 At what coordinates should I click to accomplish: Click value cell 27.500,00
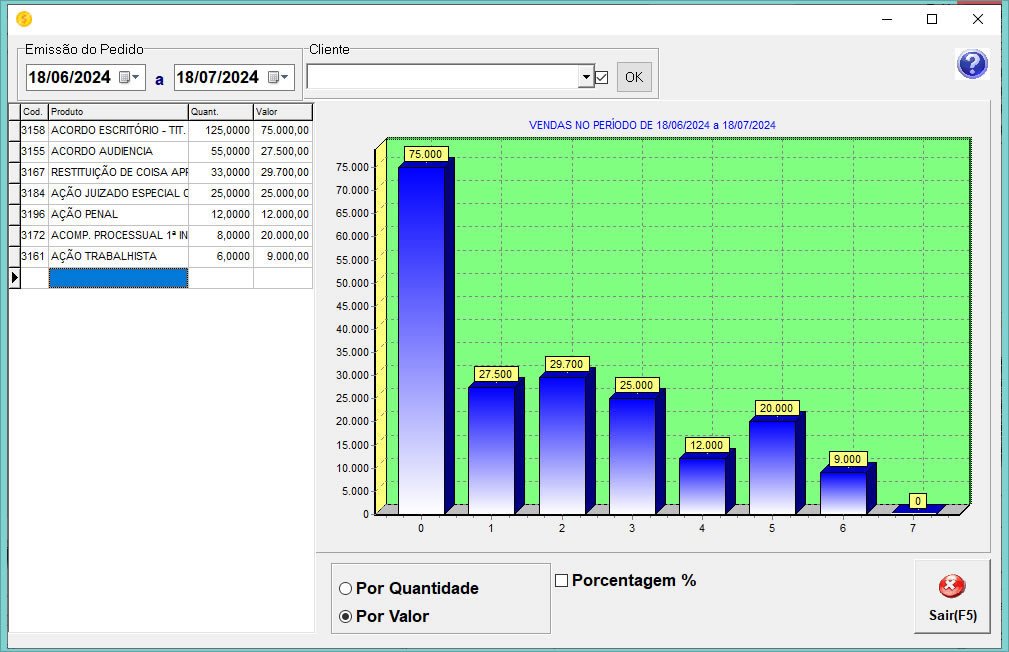(x=283, y=151)
